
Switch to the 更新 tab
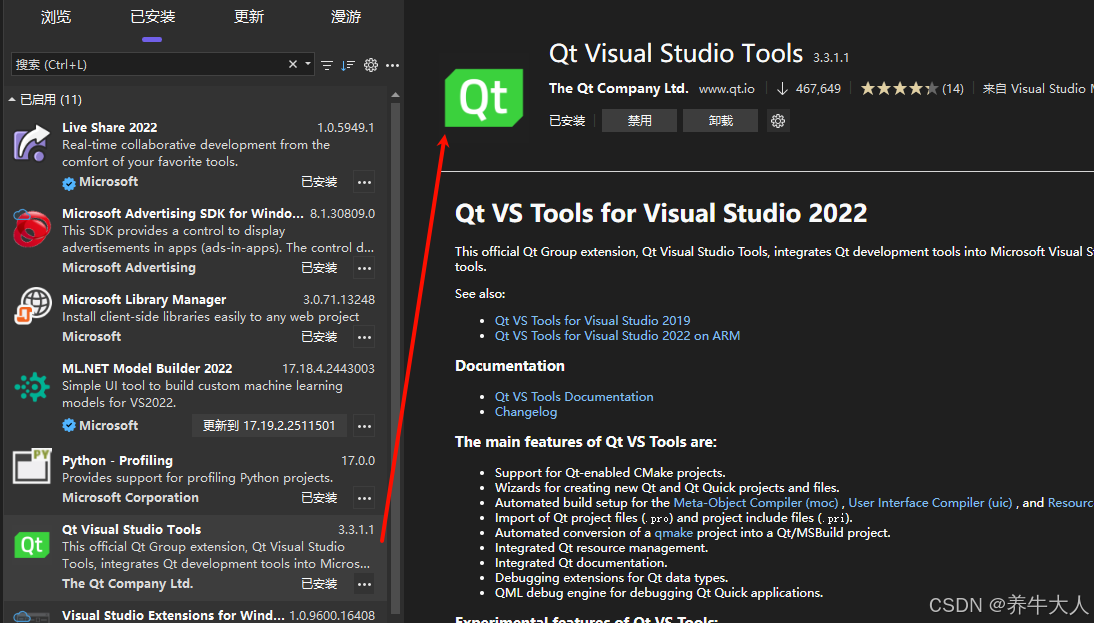[x=249, y=17]
